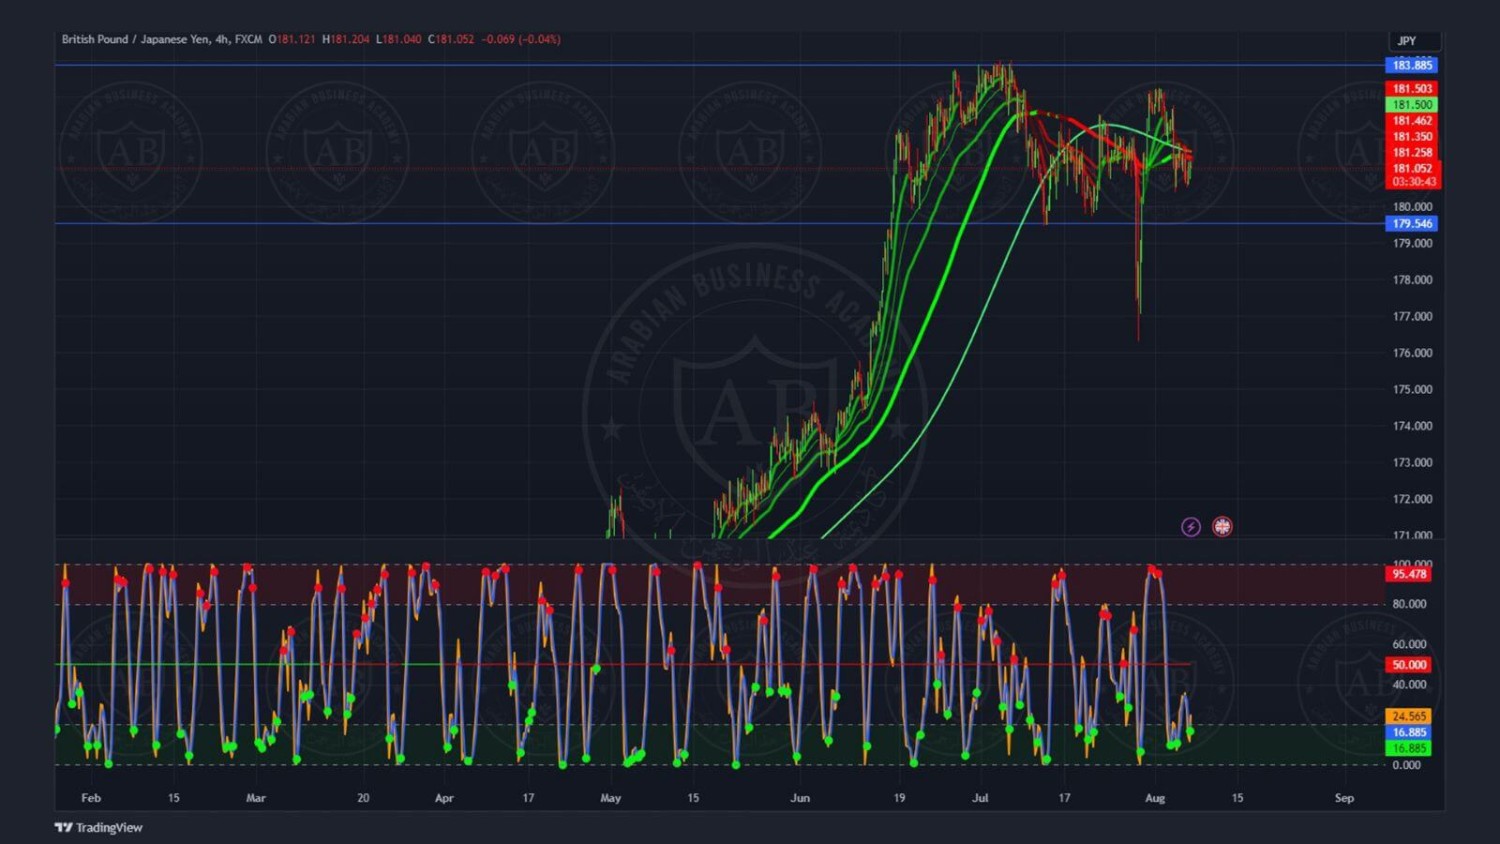Open the TradingView logo link

(x=98, y=827)
